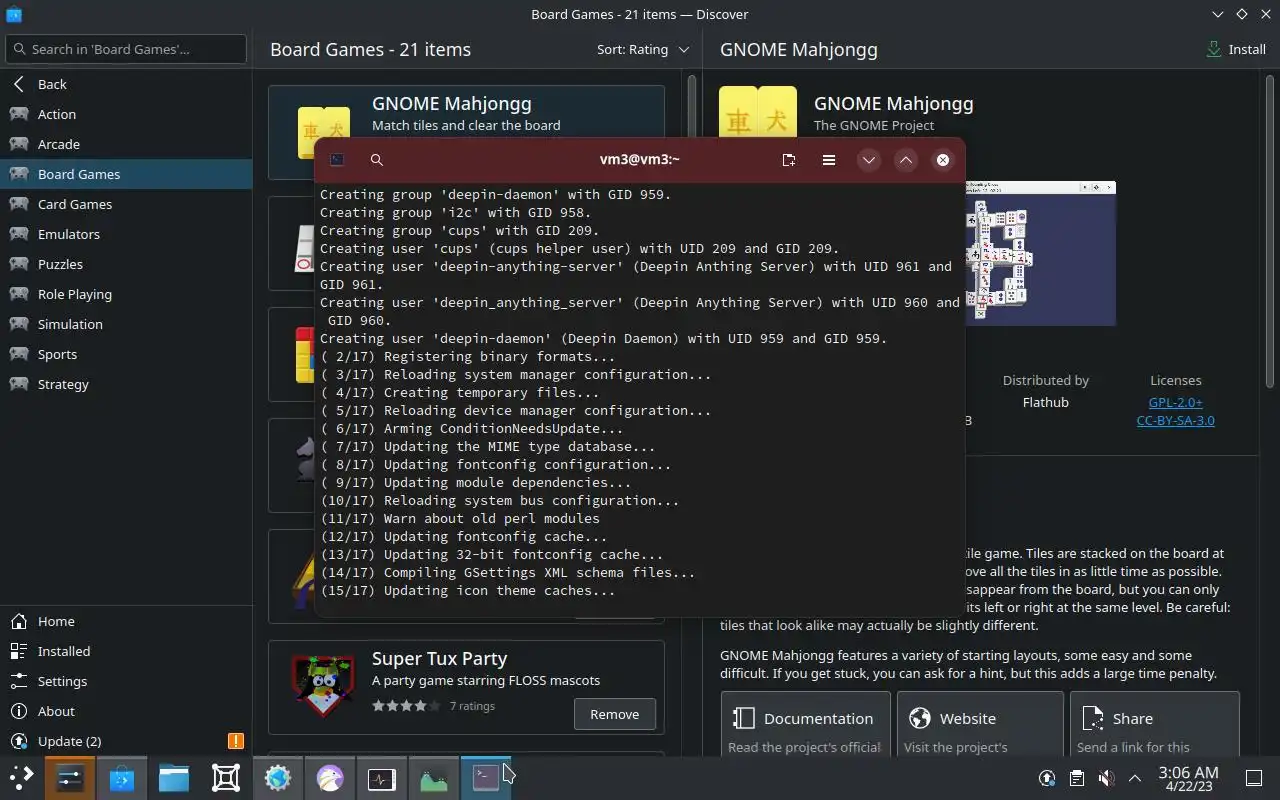Open Discover store taskbar icon
The height and width of the screenshot is (800, 1280).
pyautogui.click(x=122, y=777)
